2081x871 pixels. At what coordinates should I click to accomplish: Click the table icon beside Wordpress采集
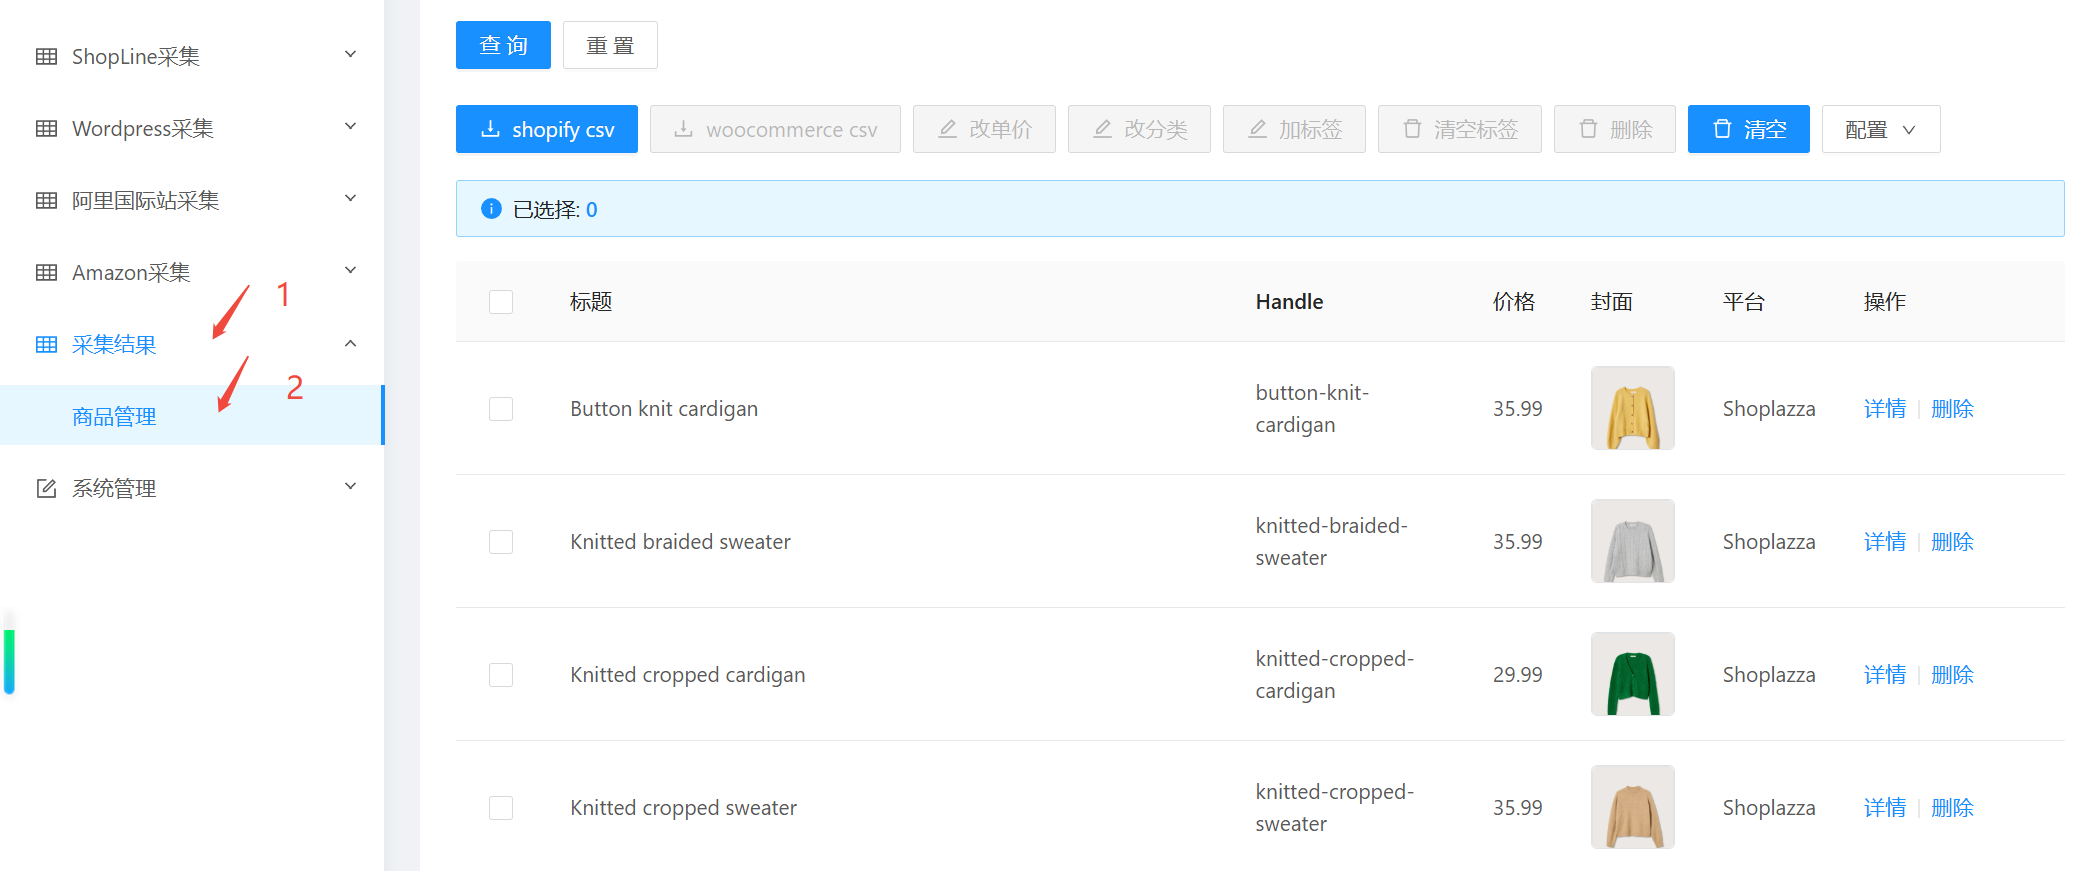tap(46, 128)
